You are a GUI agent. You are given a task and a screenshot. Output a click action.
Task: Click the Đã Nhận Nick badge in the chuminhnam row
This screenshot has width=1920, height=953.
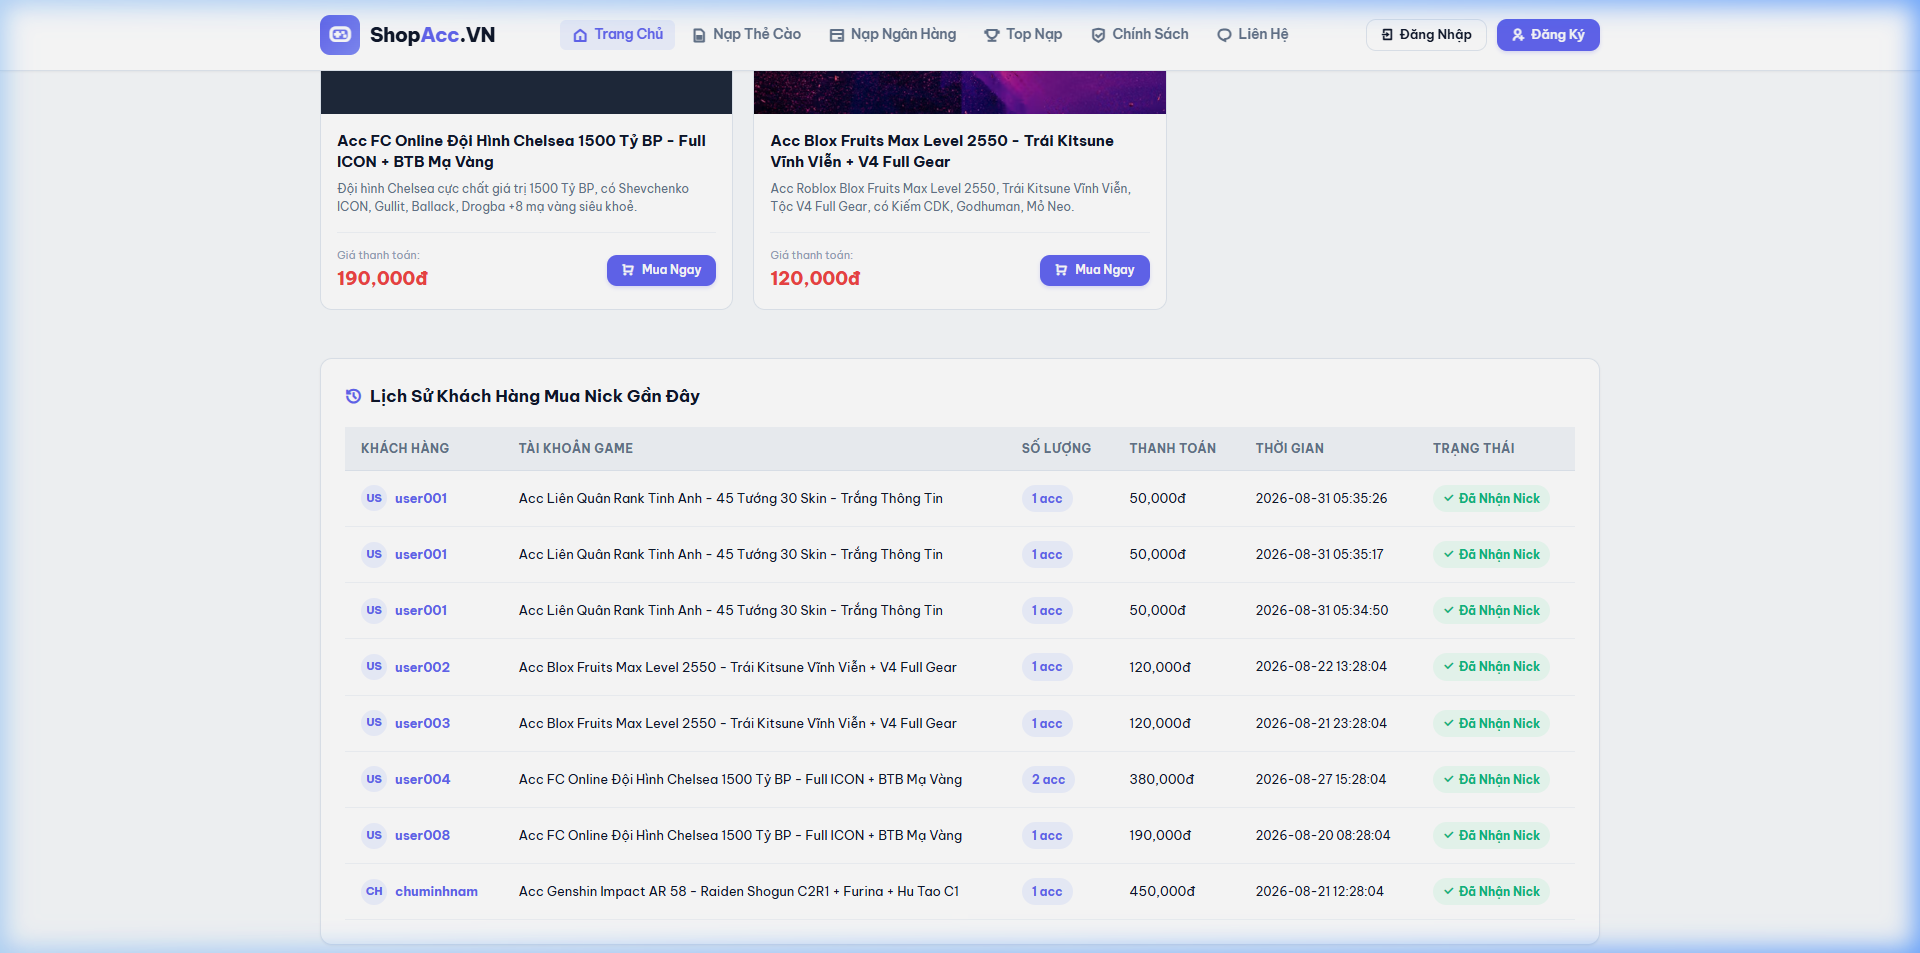(x=1491, y=891)
